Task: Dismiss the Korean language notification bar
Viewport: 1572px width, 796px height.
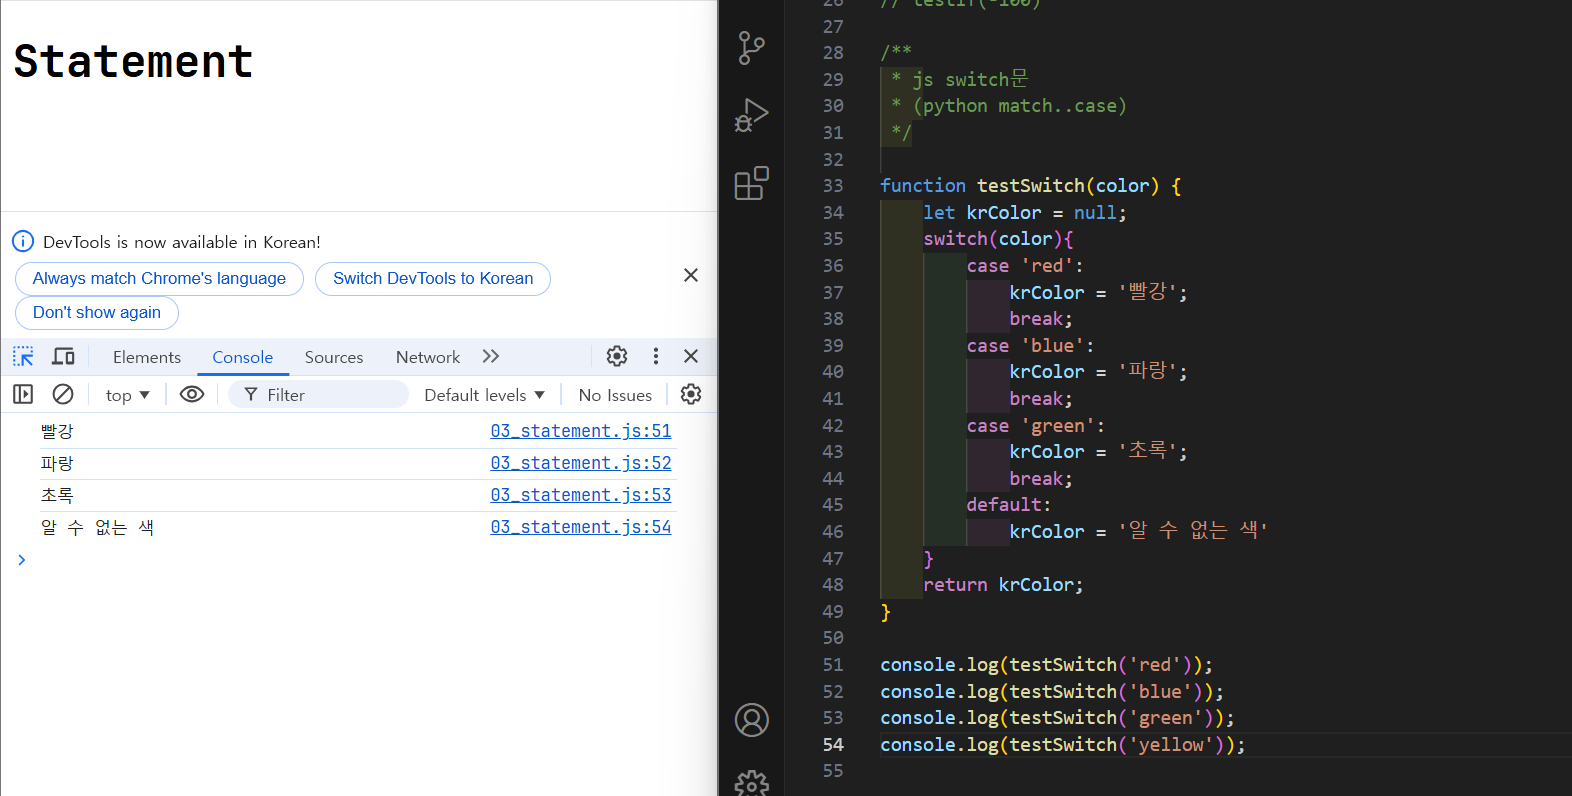Action: [x=691, y=275]
